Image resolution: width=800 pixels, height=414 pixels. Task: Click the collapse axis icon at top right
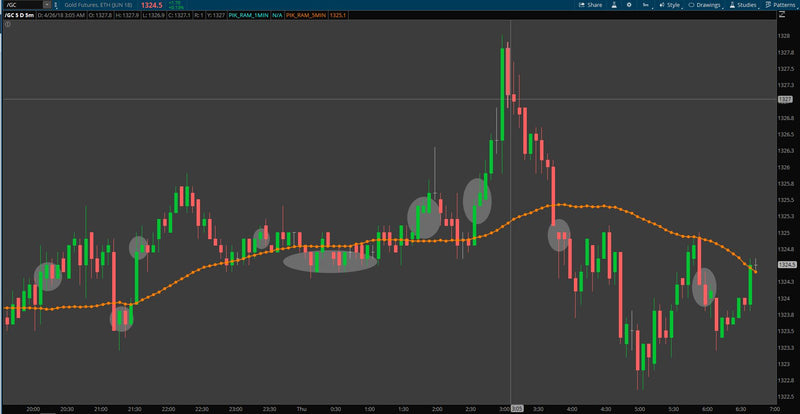(781, 15)
